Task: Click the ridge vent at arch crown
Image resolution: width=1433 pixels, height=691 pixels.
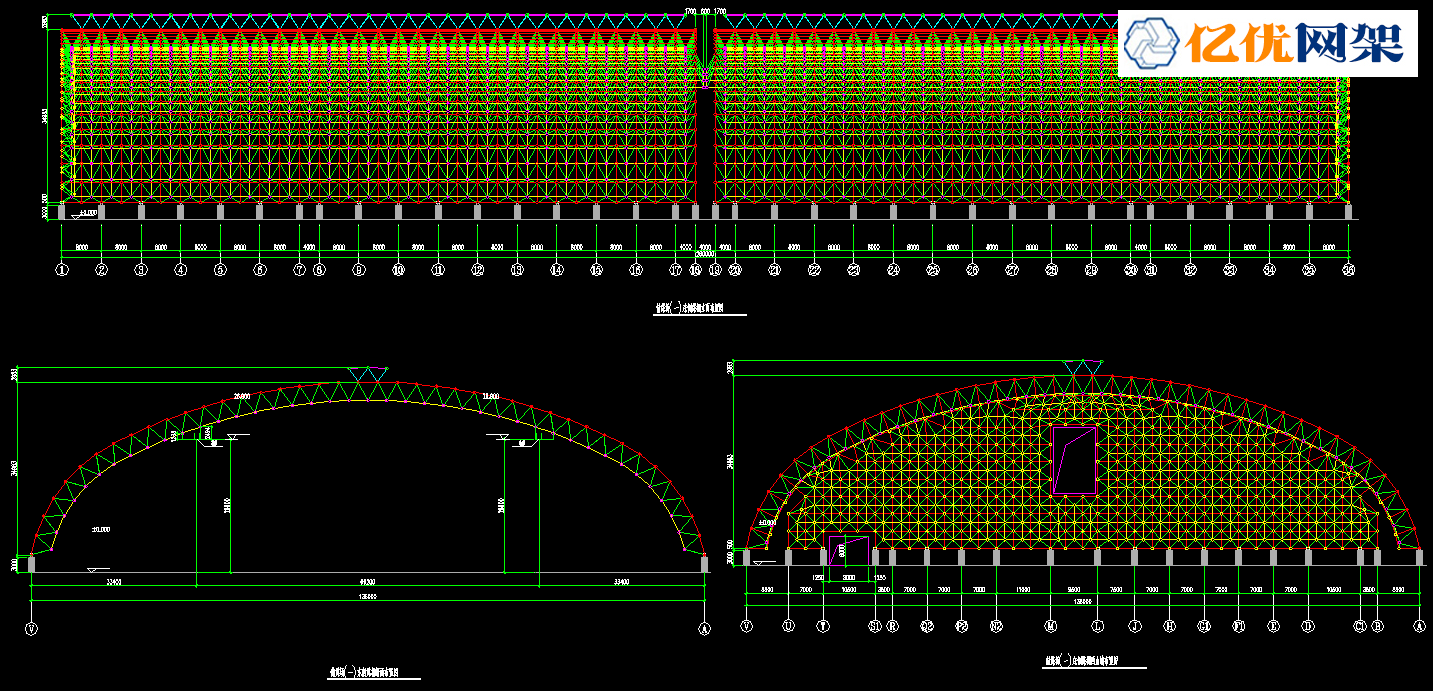Action: [x=366, y=375]
